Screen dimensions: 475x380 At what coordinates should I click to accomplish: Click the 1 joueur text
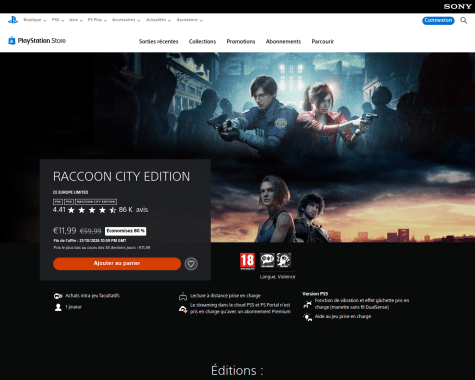[73, 307]
